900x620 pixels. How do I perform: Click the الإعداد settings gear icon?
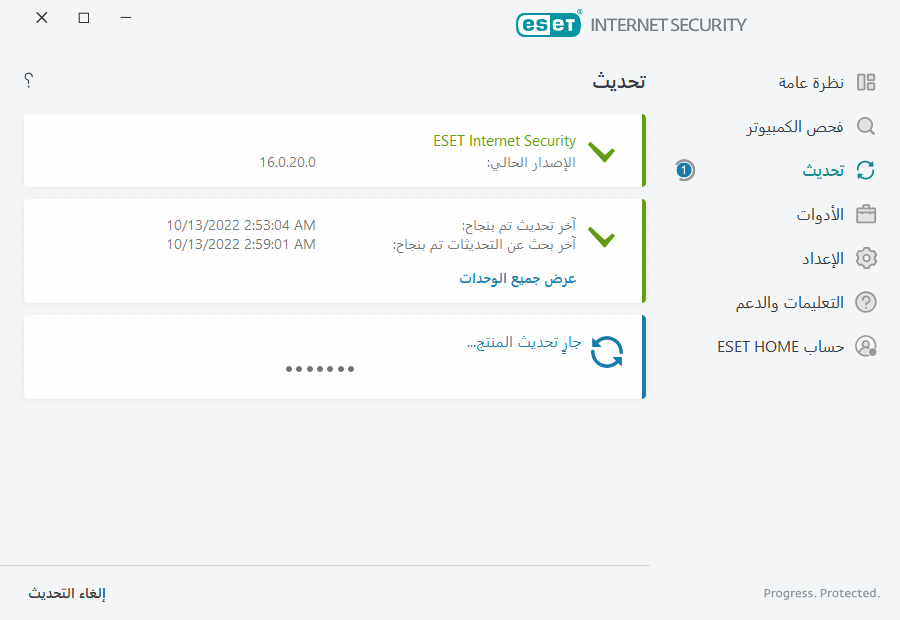[866, 258]
